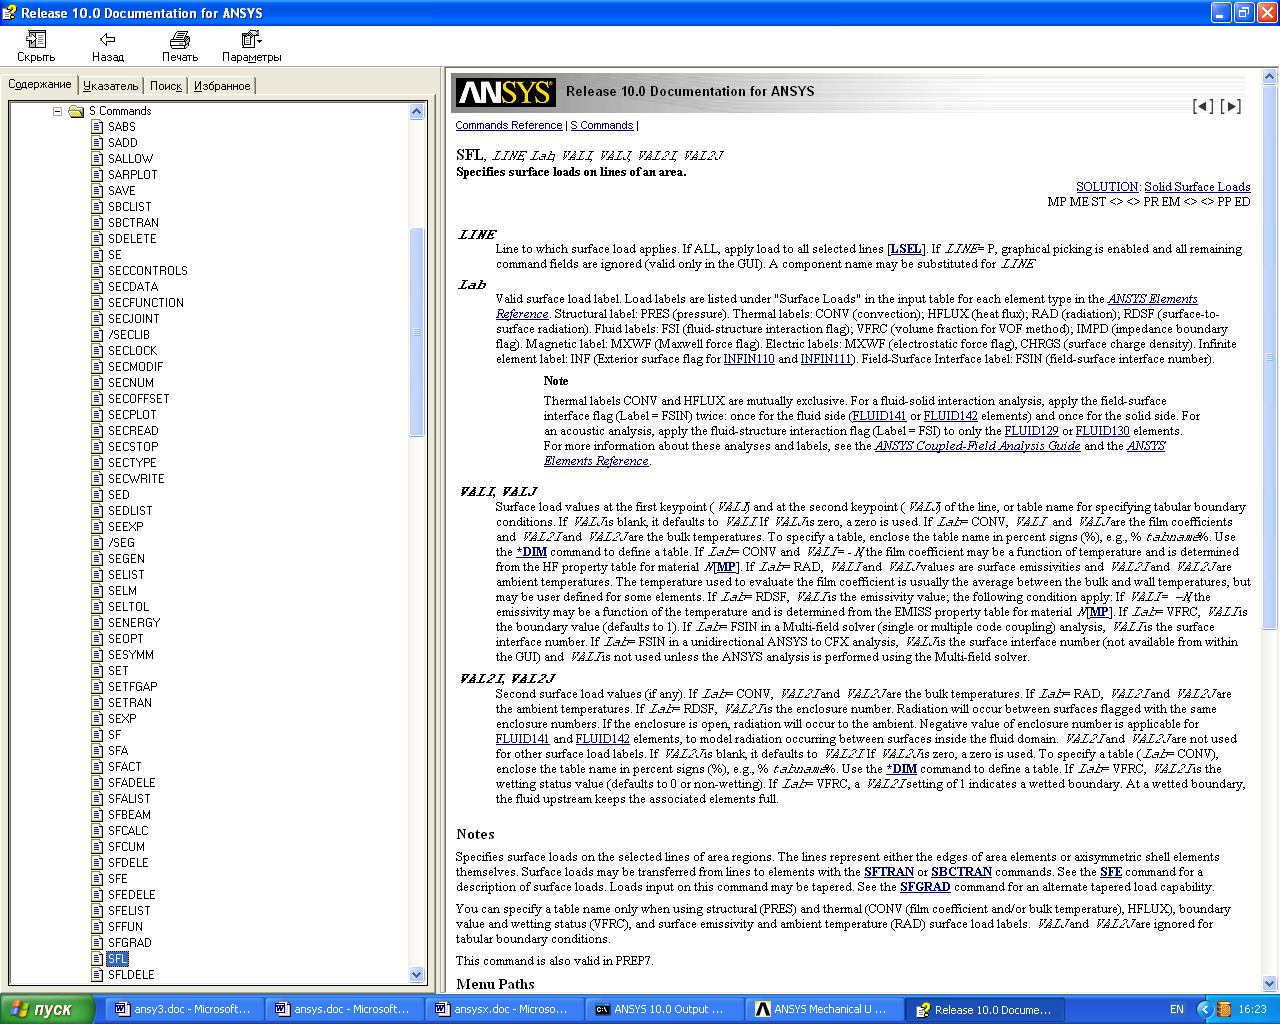Select SECCONTROLS in contents tree
The height and width of the screenshot is (1024, 1280).
click(x=147, y=271)
